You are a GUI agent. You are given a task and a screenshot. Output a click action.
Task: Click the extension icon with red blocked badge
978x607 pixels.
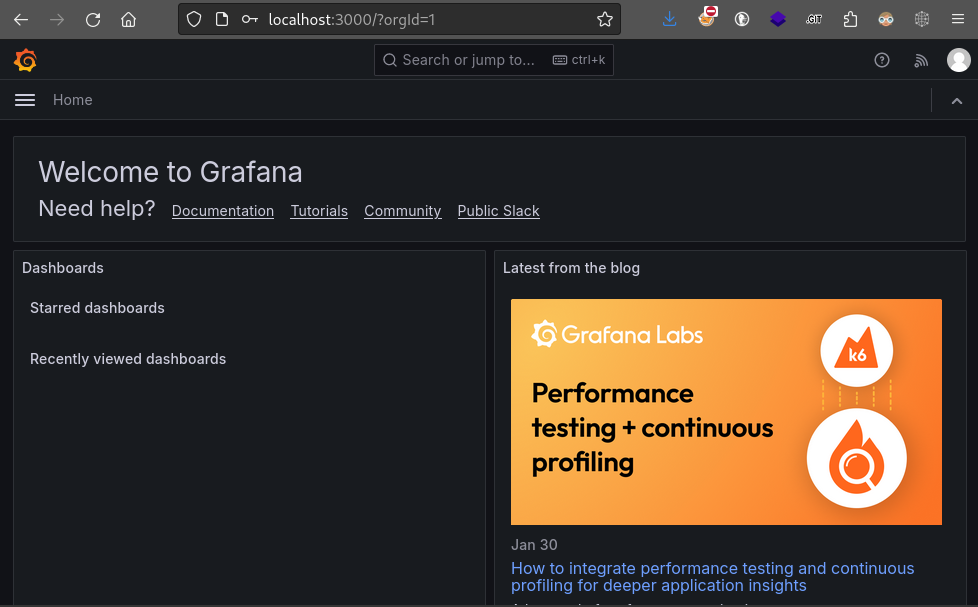[x=707, y=18]
